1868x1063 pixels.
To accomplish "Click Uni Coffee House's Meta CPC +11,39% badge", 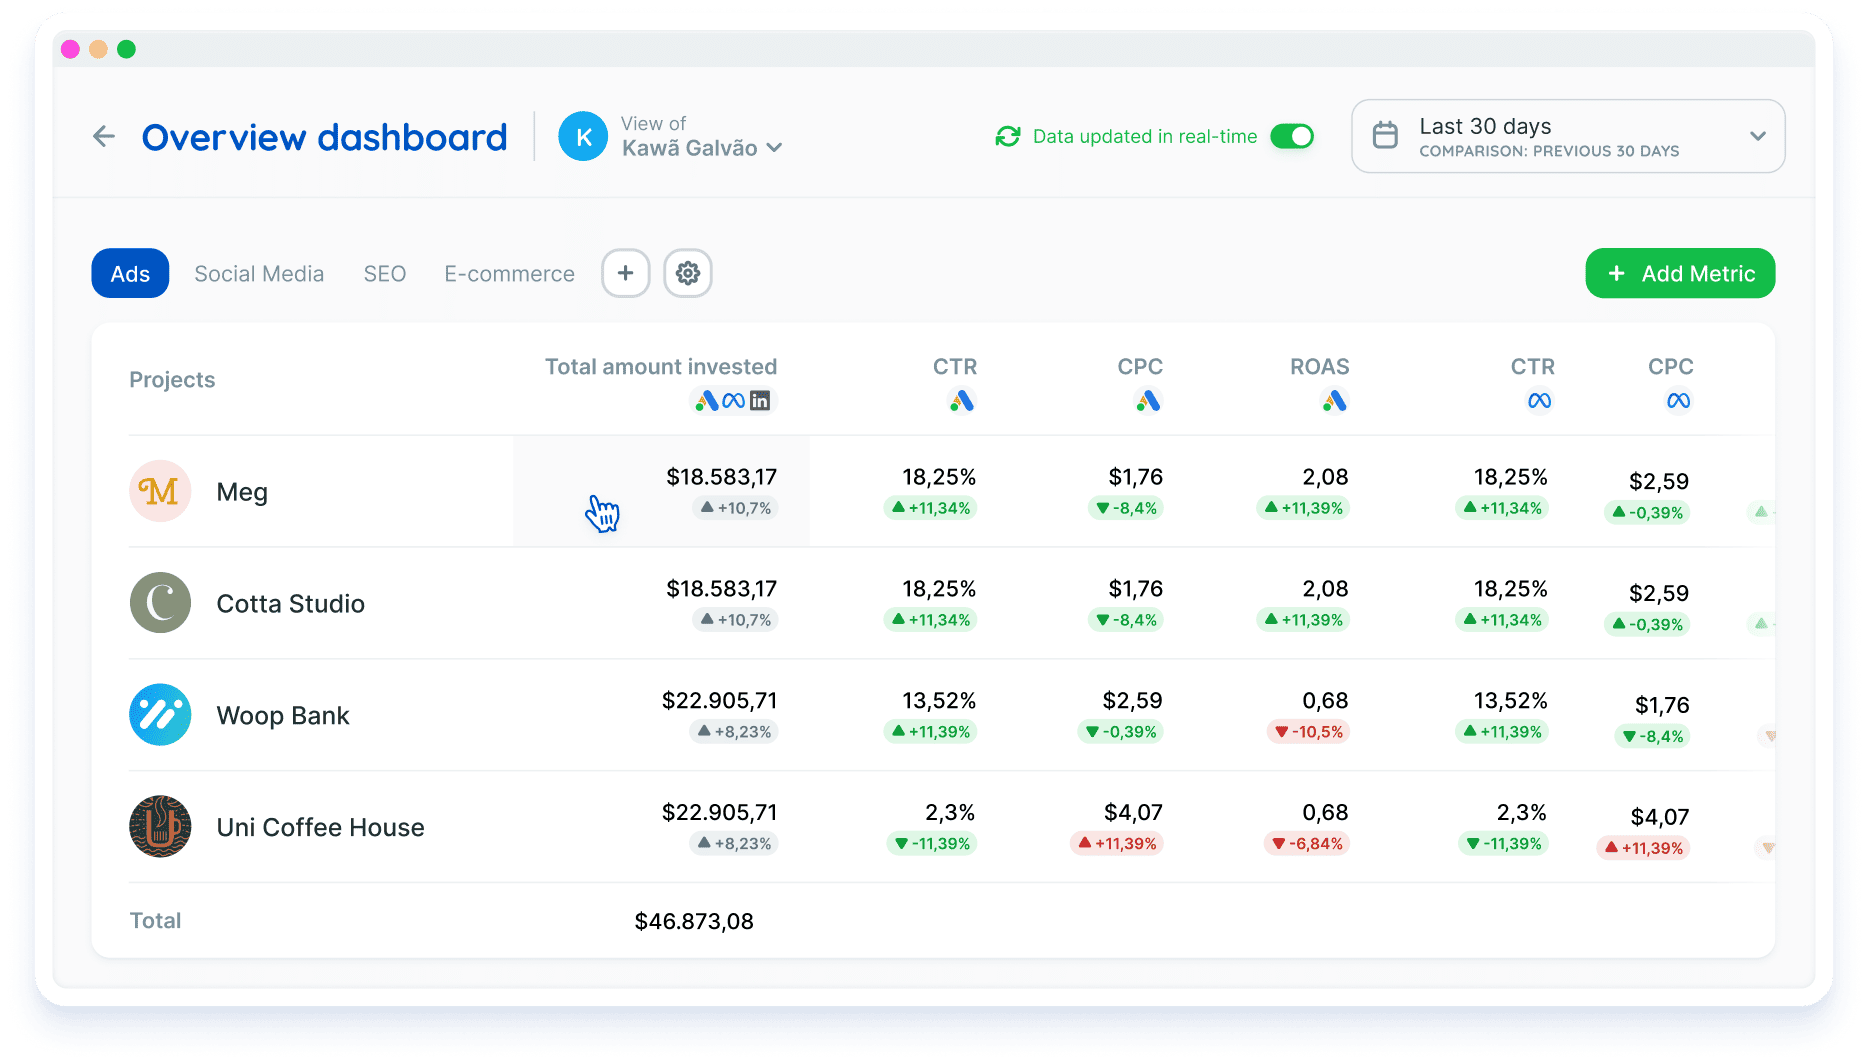I will point(1643,849).
